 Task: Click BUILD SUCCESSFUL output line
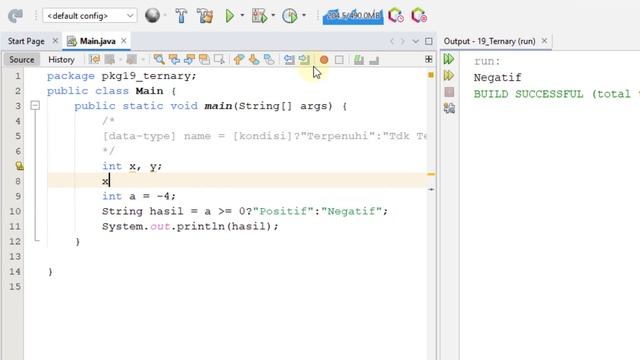click(556, 94)
